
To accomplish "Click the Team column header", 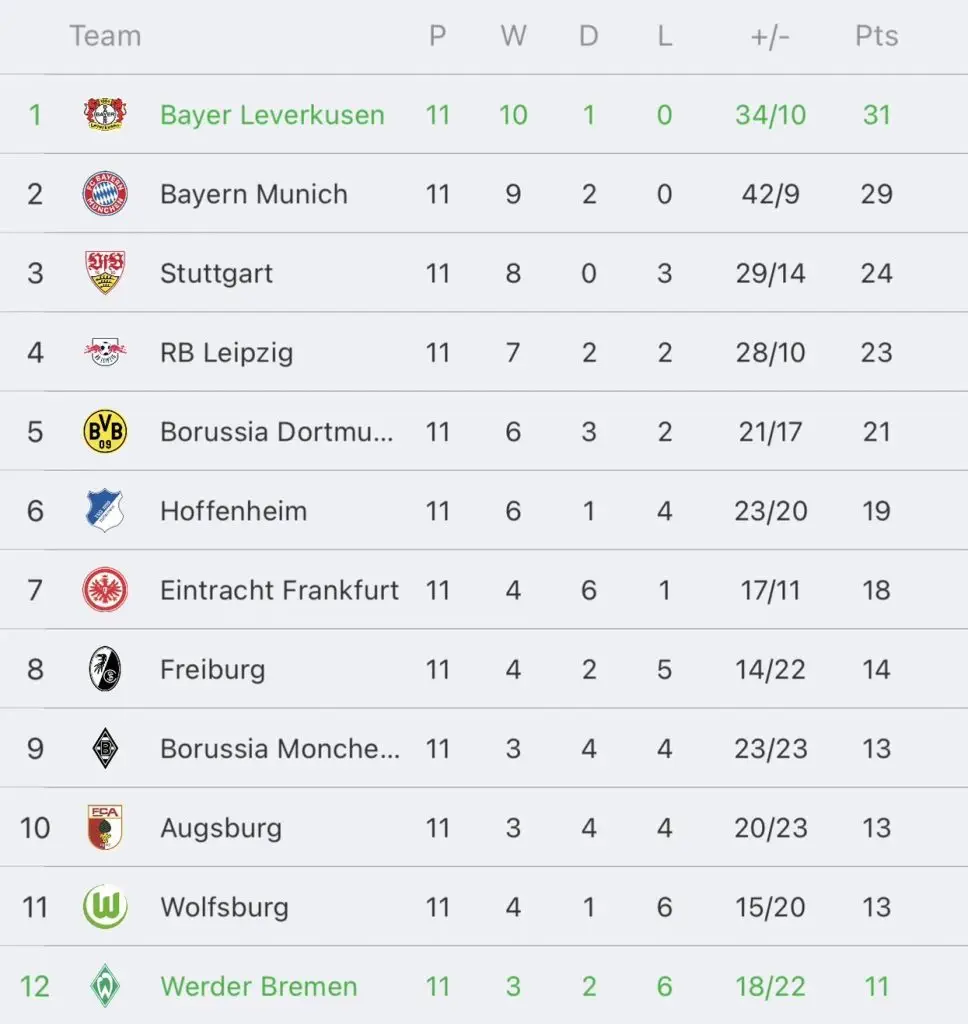I will tap(105, 36).
